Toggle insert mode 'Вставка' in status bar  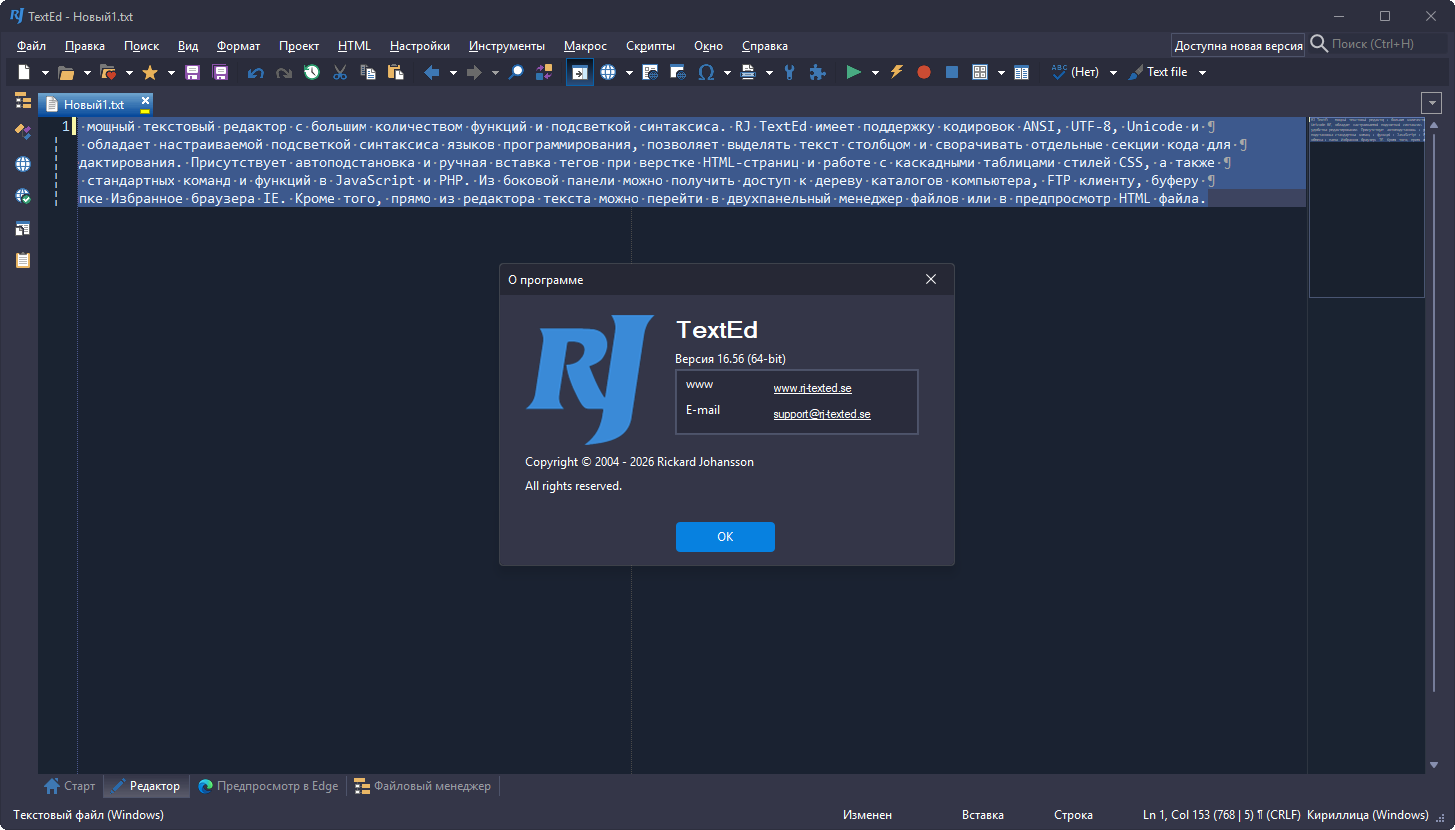[x=982, y=815]
